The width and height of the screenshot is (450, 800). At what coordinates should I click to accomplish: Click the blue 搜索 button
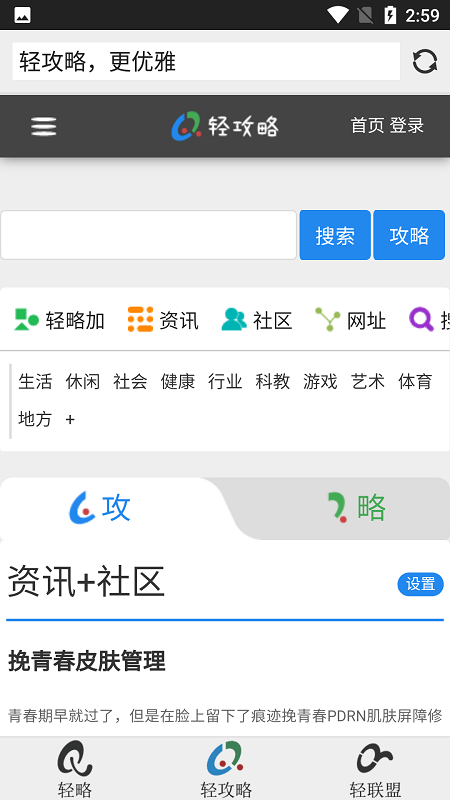click(x=335, y=235)
